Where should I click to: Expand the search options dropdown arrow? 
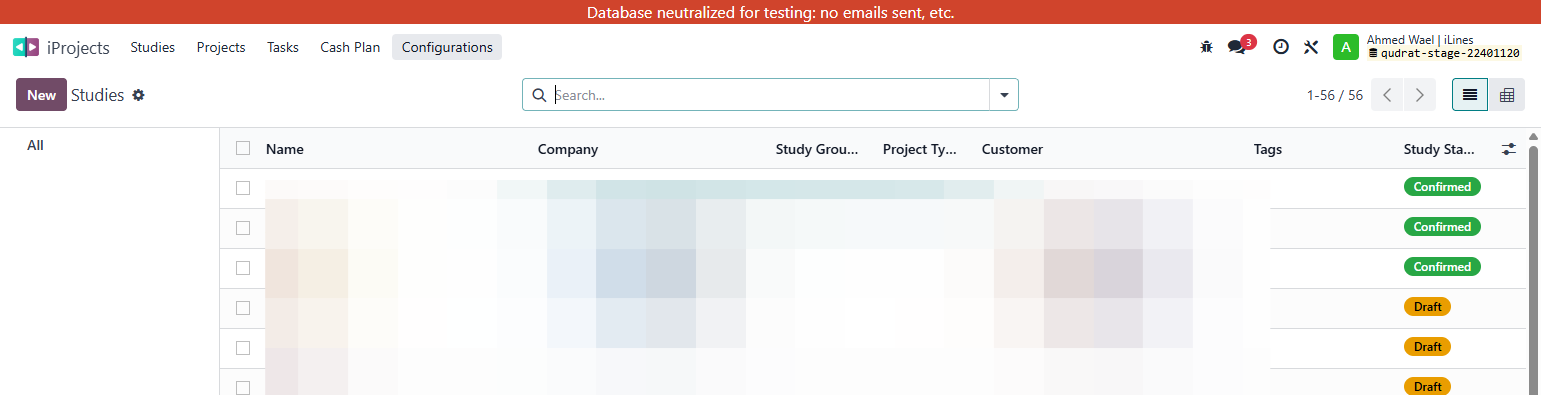[1003, 95]
